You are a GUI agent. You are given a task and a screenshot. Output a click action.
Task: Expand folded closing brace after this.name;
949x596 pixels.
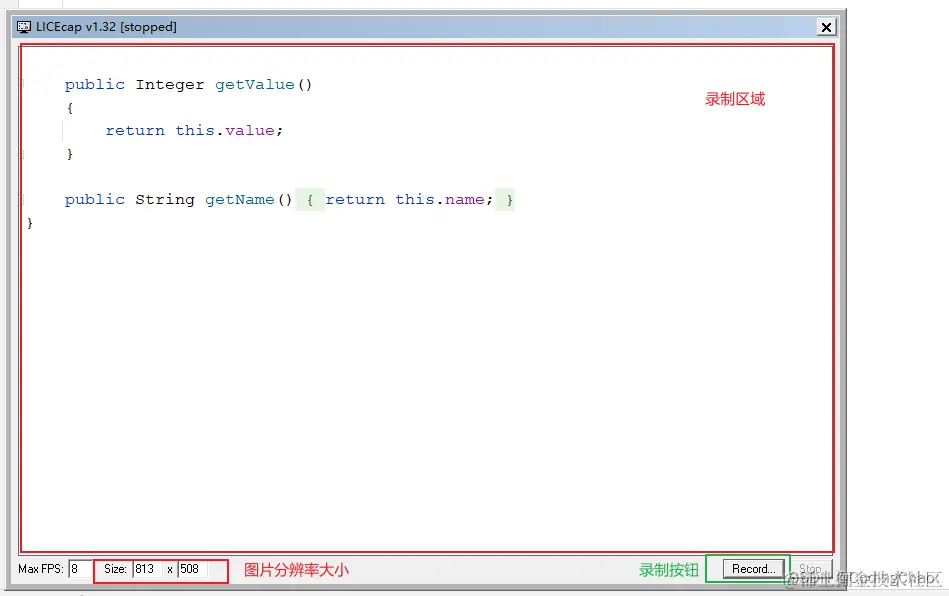(x=505, y=200)
